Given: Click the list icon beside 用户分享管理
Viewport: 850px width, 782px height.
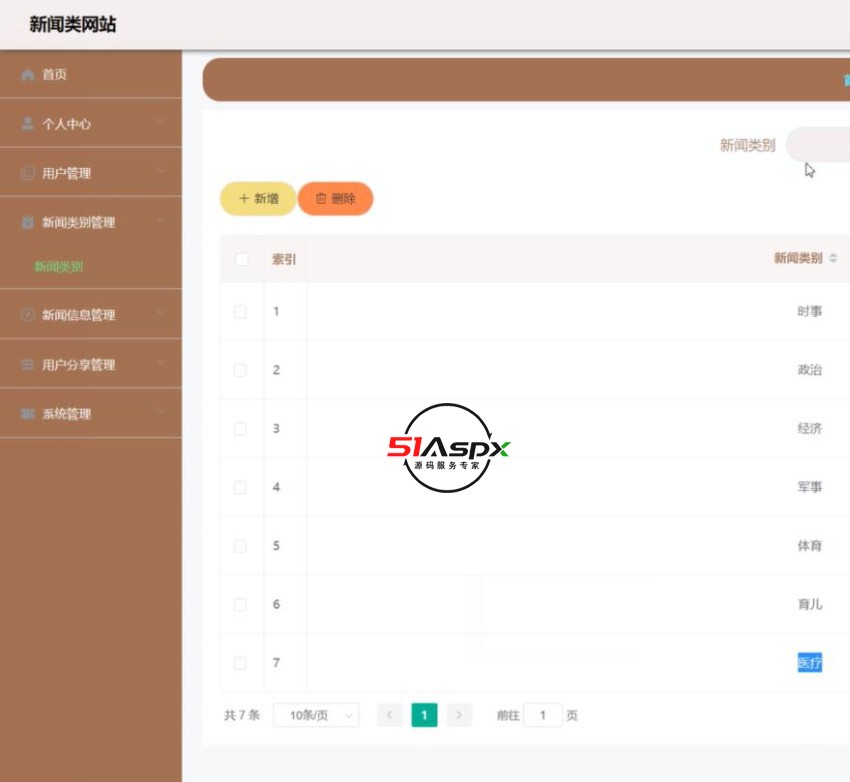Looking at the screenshot, I should click(25, 363).
